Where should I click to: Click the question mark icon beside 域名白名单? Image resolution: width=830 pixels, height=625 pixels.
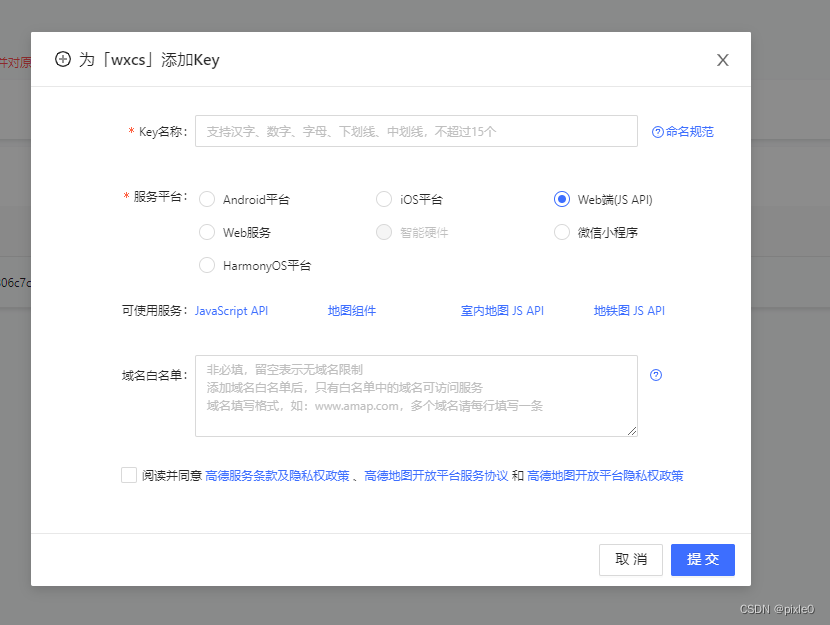coord(656,375)
